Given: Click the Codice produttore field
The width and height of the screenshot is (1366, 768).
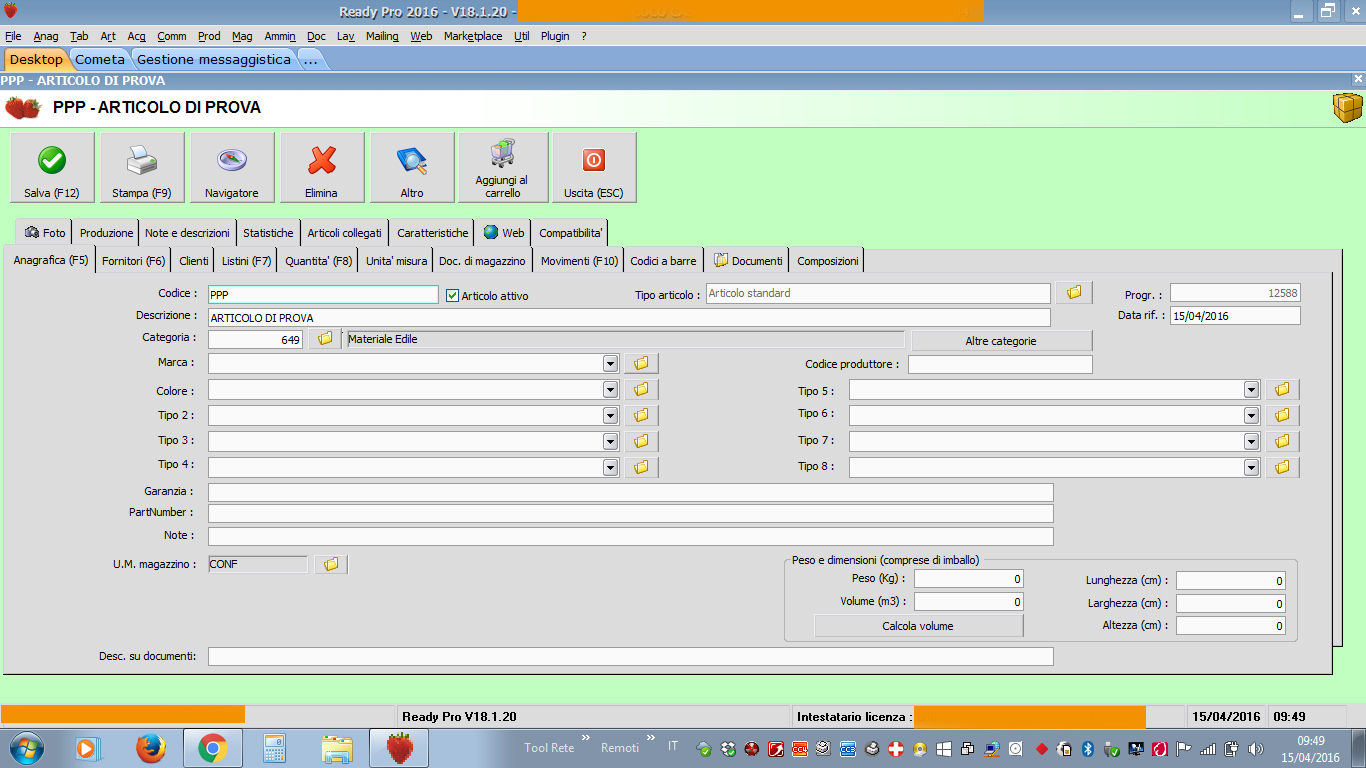Looking at the screenshot, I should click(x=1000, y=365).
